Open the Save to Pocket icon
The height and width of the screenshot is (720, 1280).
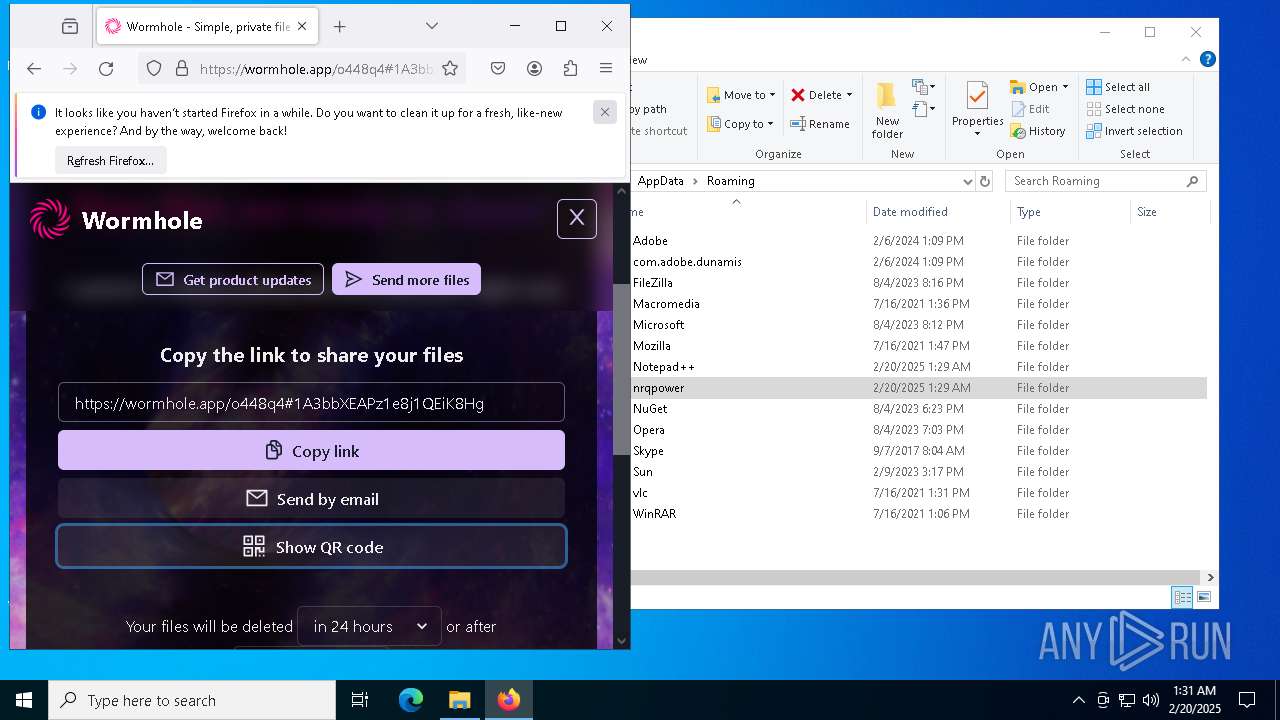[498, 68]
